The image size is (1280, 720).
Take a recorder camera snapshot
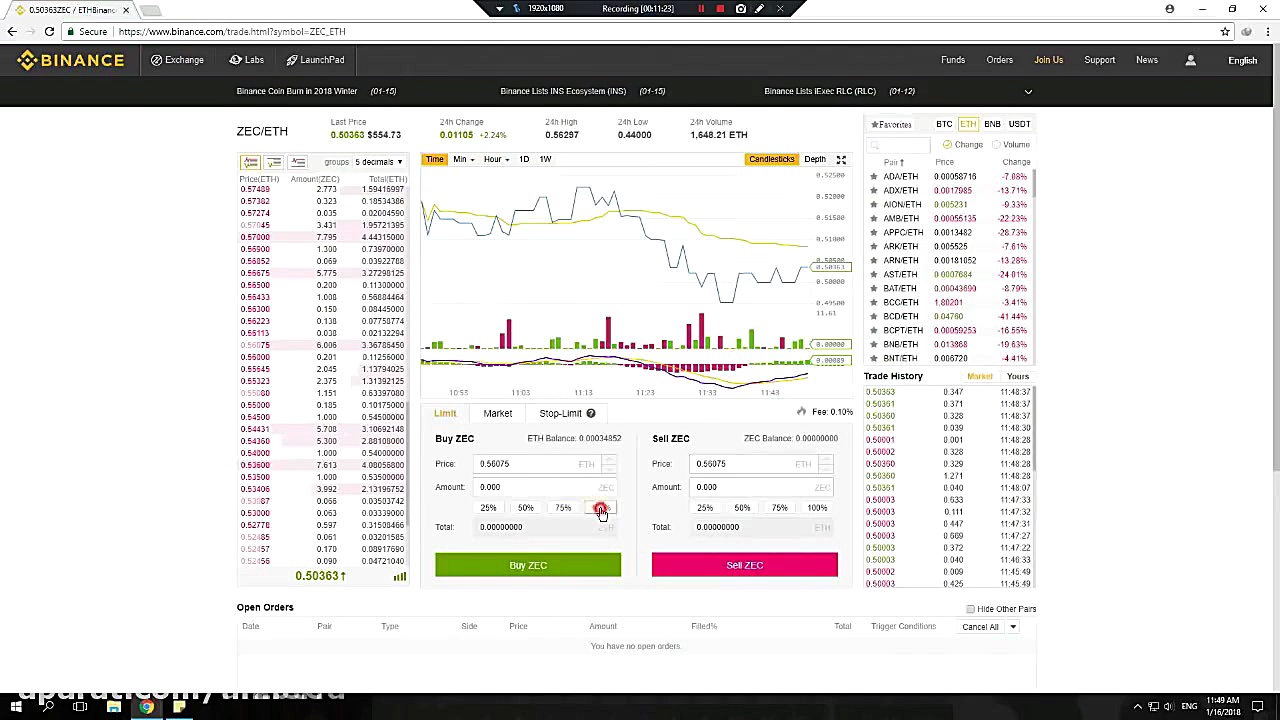[x=740, y=9]
